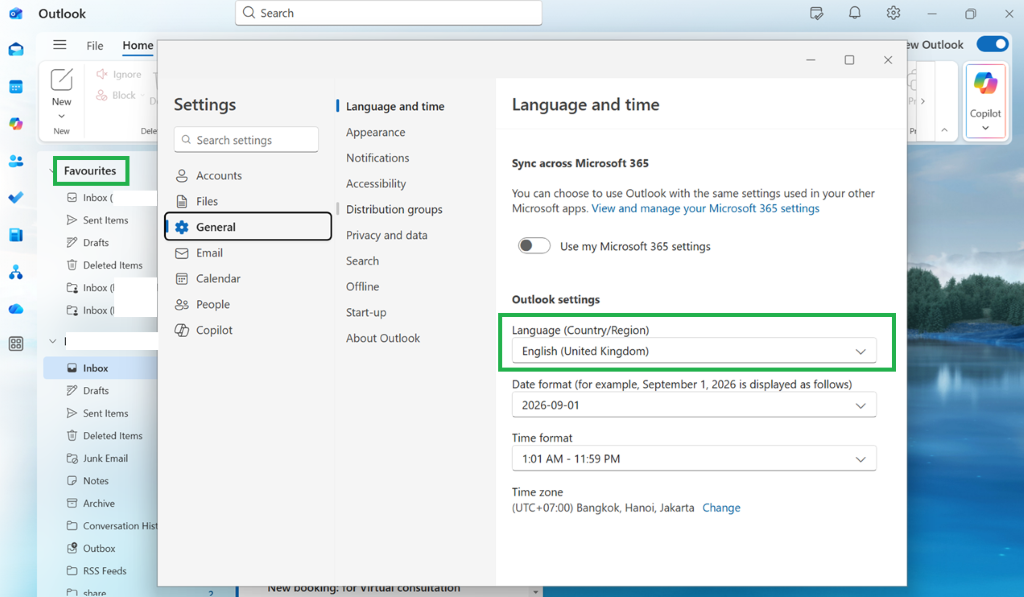Click the Change time zone link

point(721,508)
